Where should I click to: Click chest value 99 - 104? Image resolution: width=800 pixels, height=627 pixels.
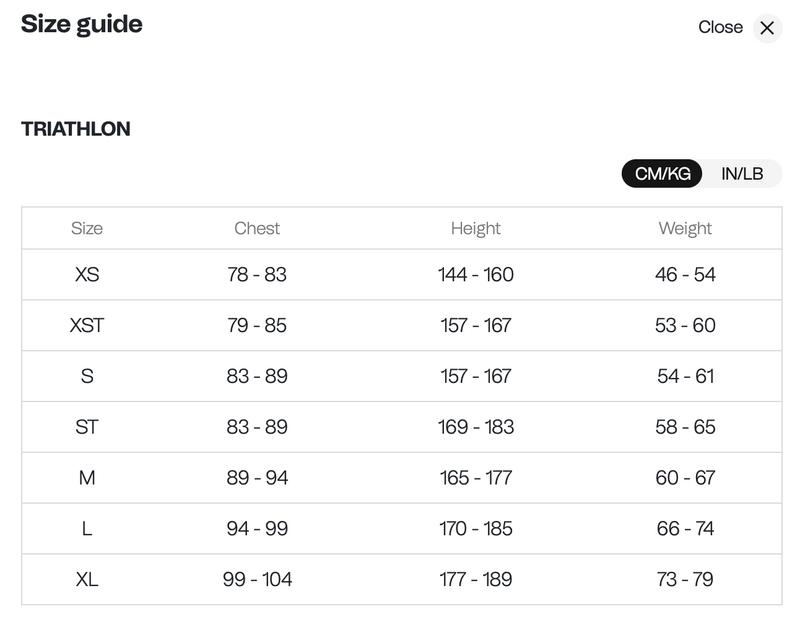(257, 580)
